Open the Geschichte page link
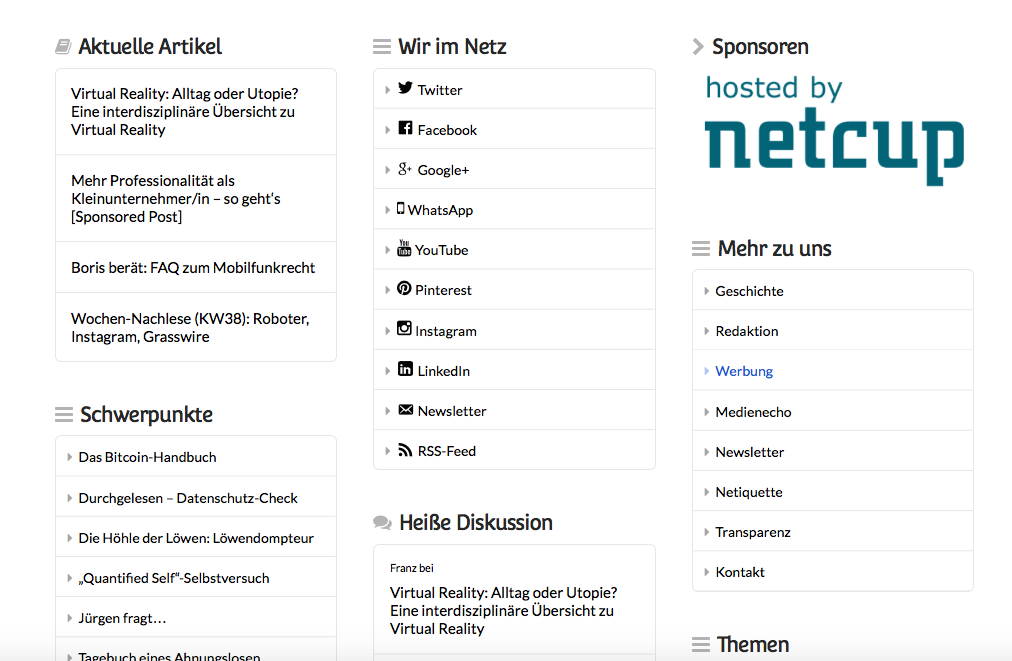This screenshot has width=1012, height=661. pyautogui.click(x=749, y=291)
